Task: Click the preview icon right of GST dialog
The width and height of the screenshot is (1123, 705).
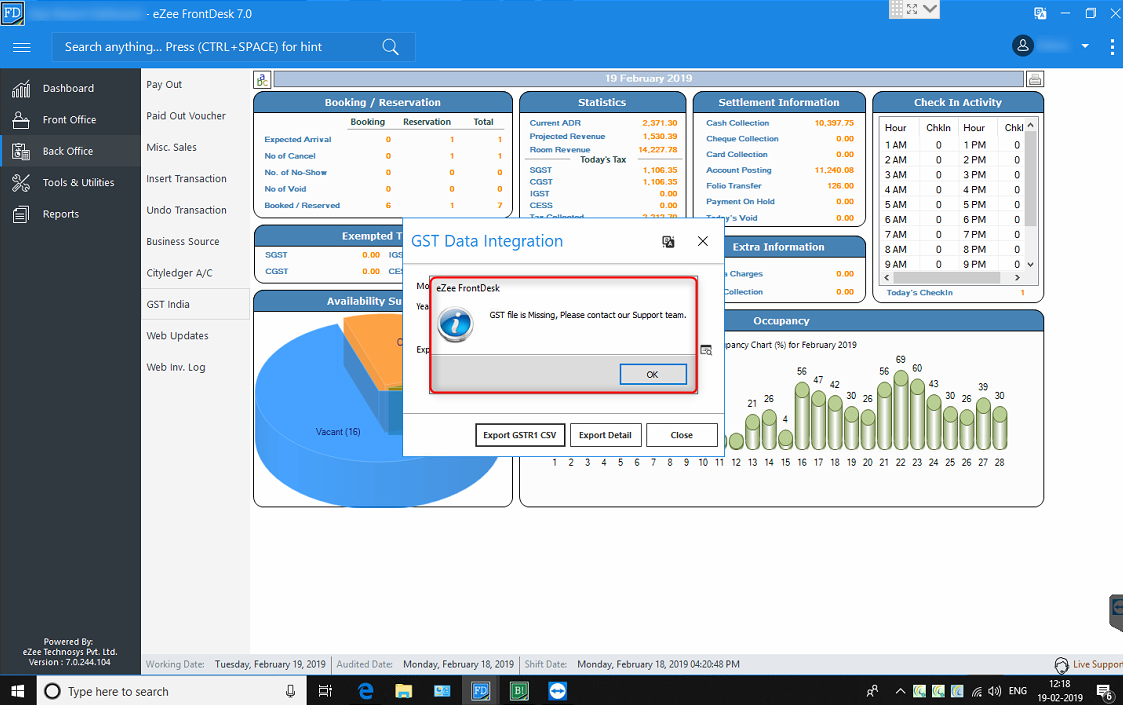Action: coord(706,350)
